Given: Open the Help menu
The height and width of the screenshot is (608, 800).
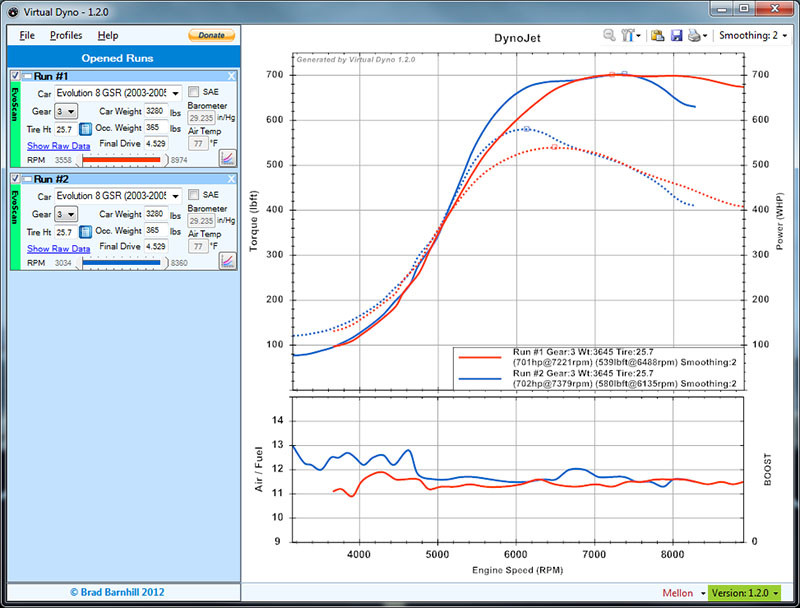Looking at the screenshot, I should click(108, 35).
